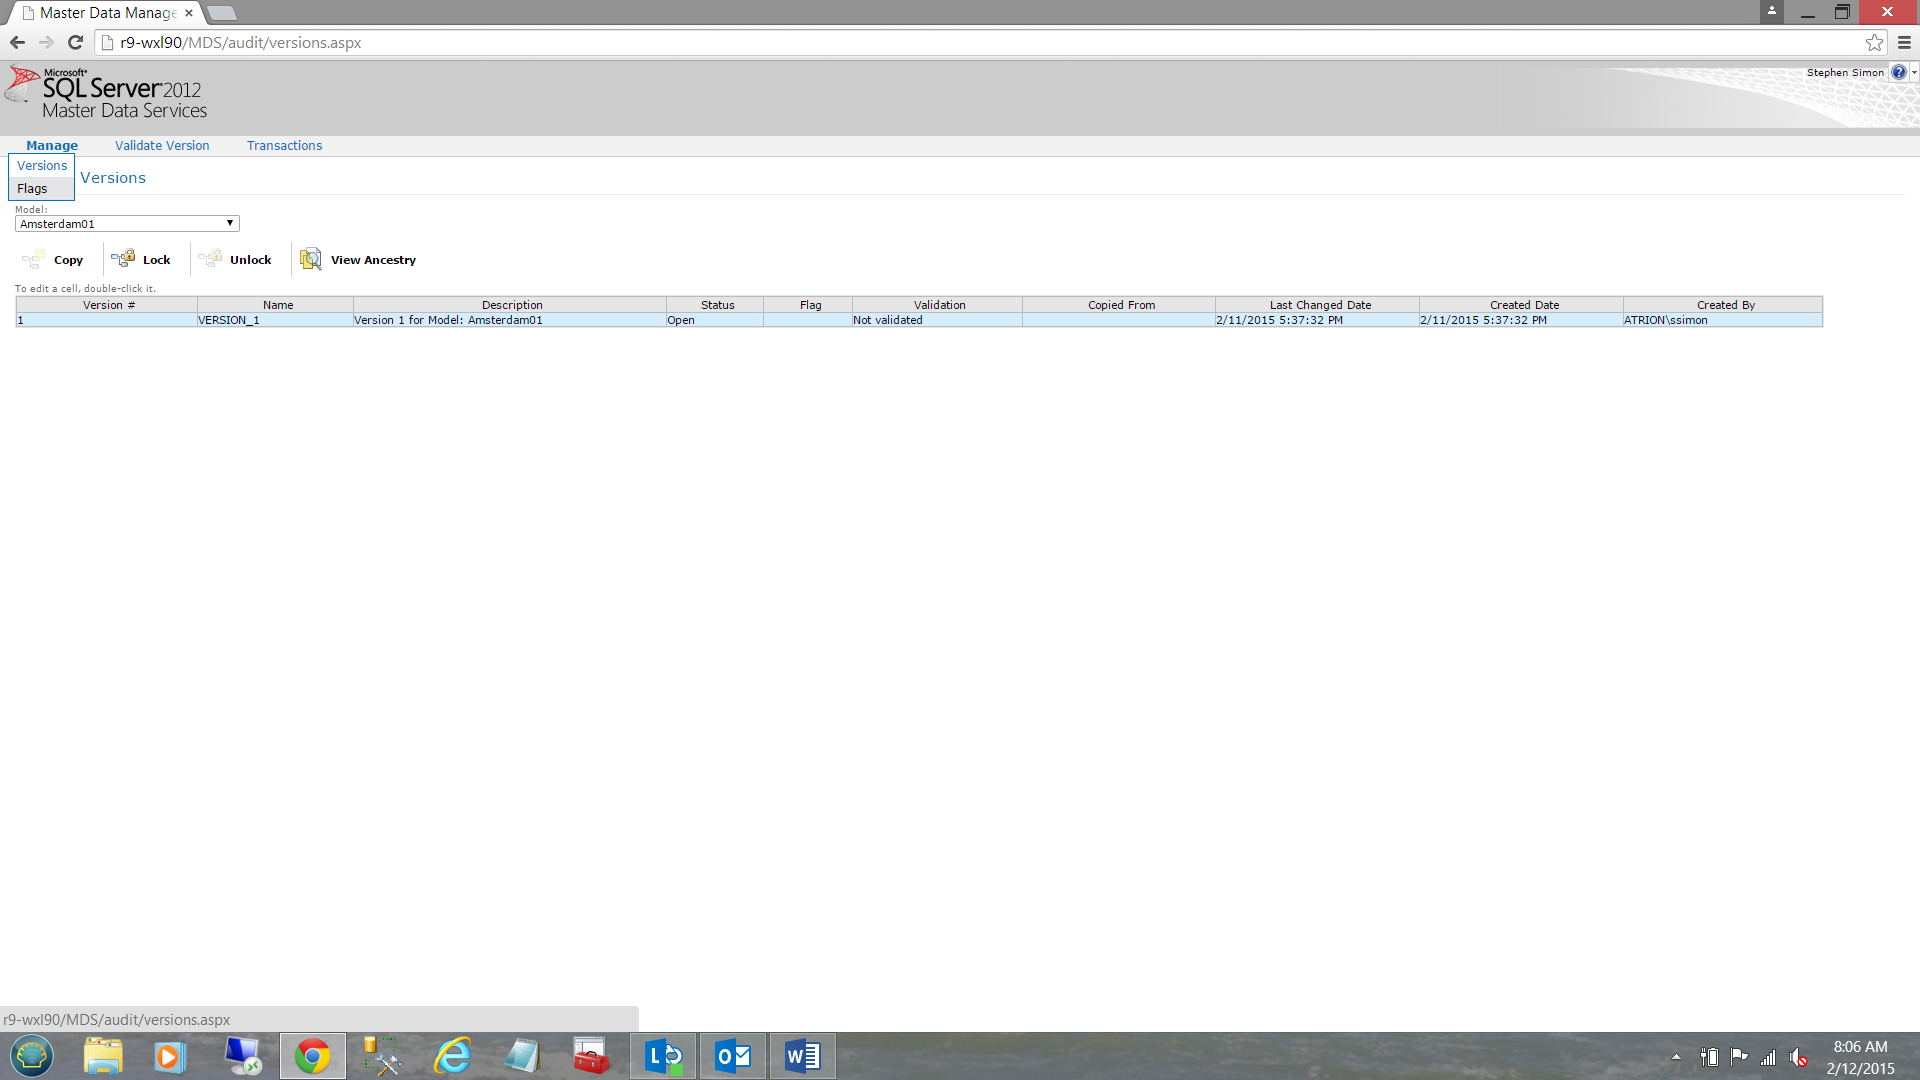Open Internet Explorer from the taskbar

[x=453, y=1056]
